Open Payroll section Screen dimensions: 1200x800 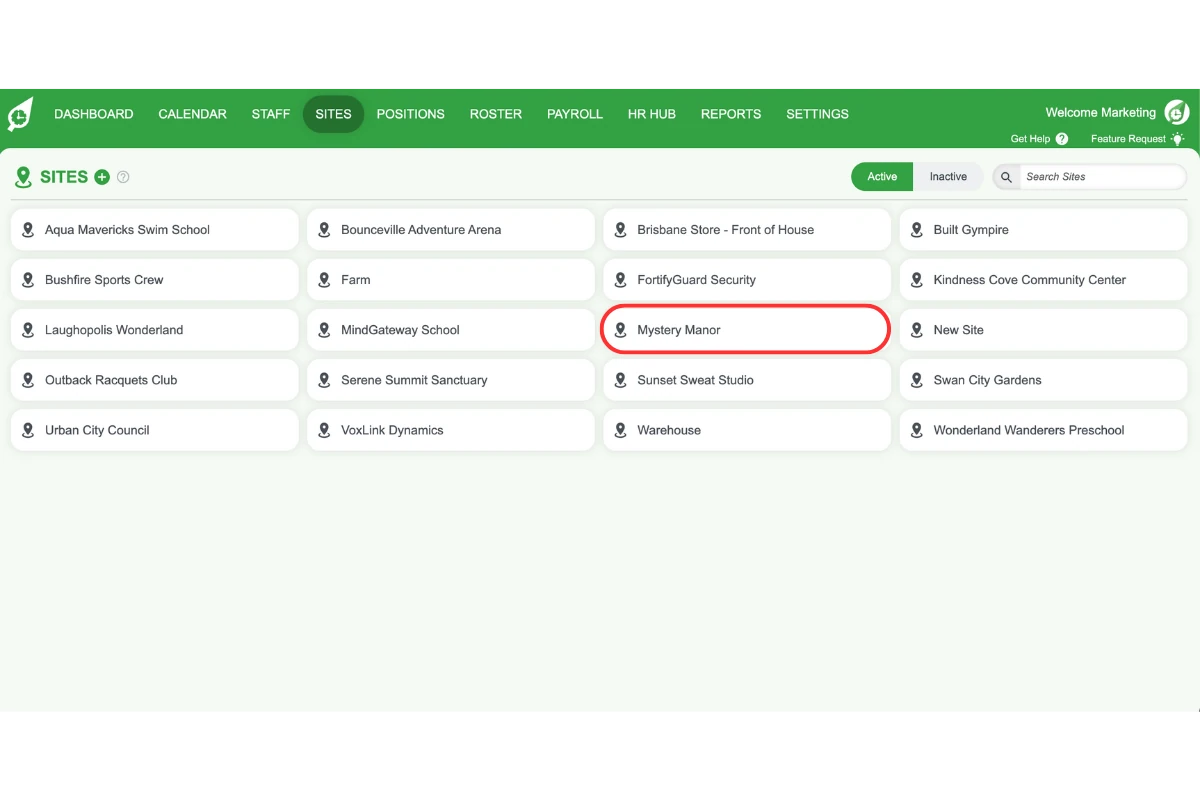[575, 114]
